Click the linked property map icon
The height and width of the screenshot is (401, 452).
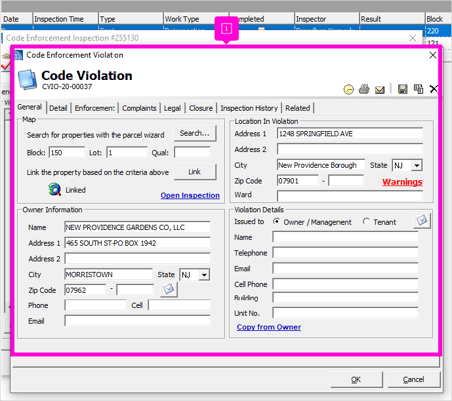(54, 189)
